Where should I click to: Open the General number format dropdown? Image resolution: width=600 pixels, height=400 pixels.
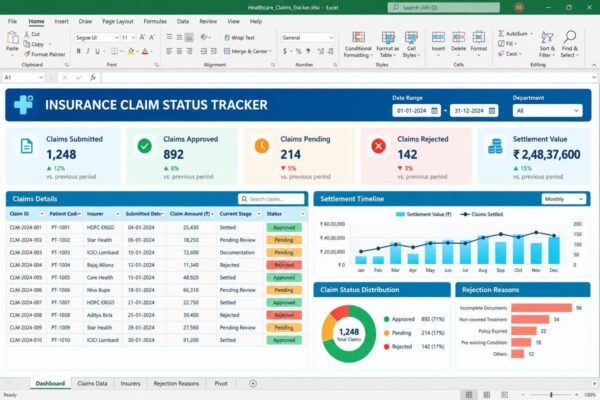pos(331,38)
